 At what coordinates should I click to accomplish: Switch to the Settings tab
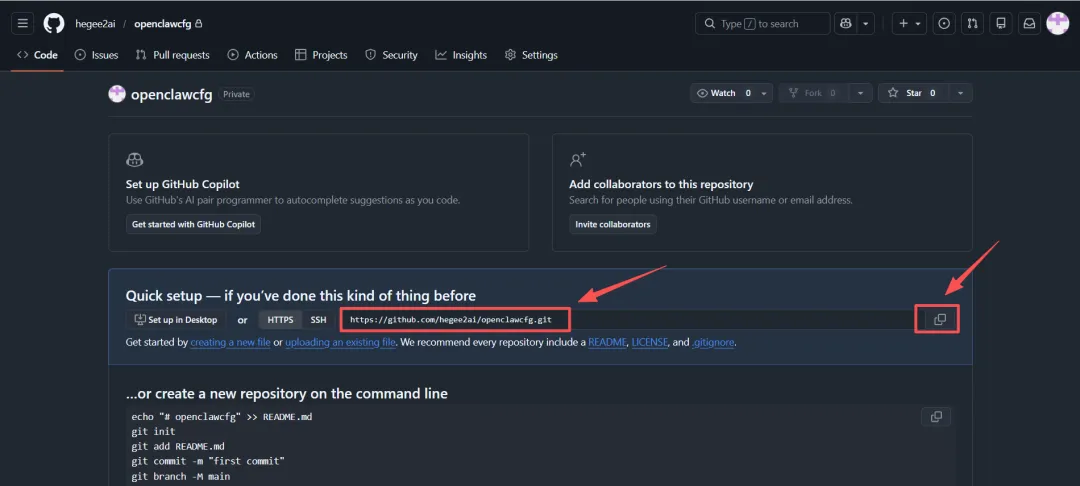click(x=531, y=55)
